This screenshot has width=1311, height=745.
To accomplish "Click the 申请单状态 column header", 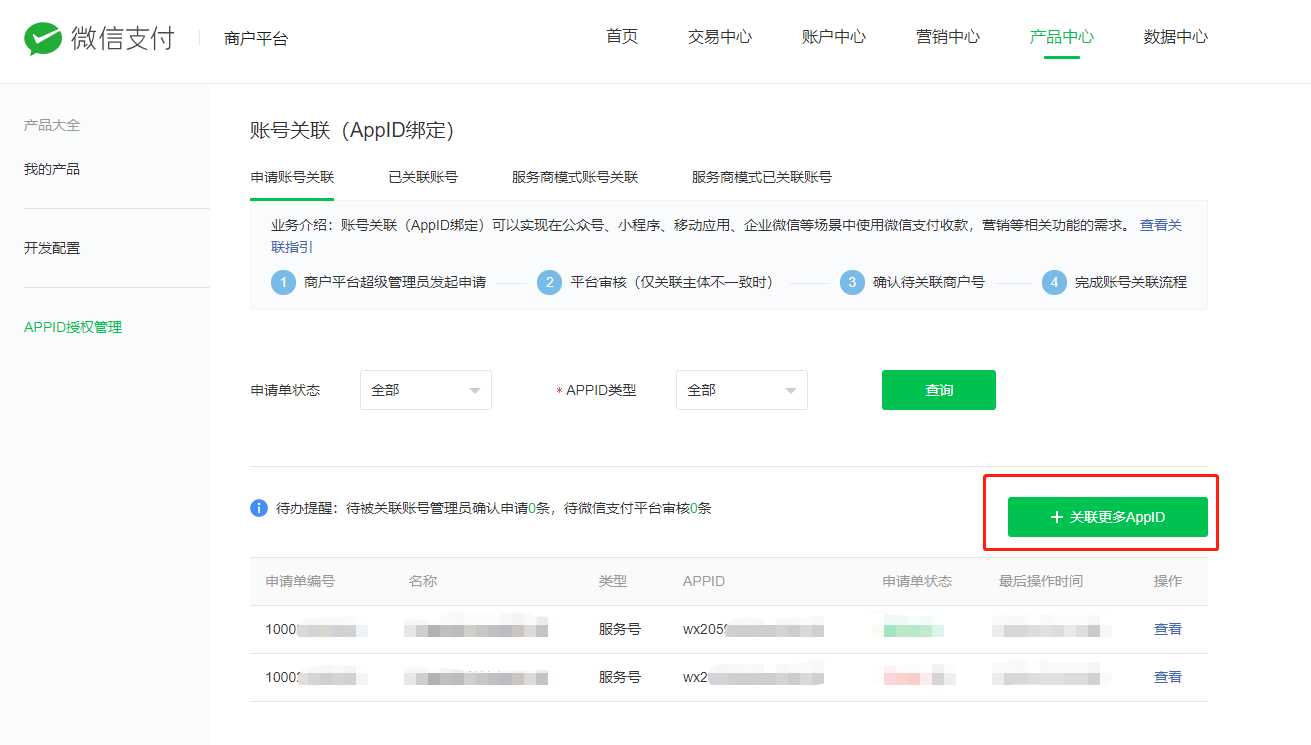I will pyautogui.click(x=917, y=581).
